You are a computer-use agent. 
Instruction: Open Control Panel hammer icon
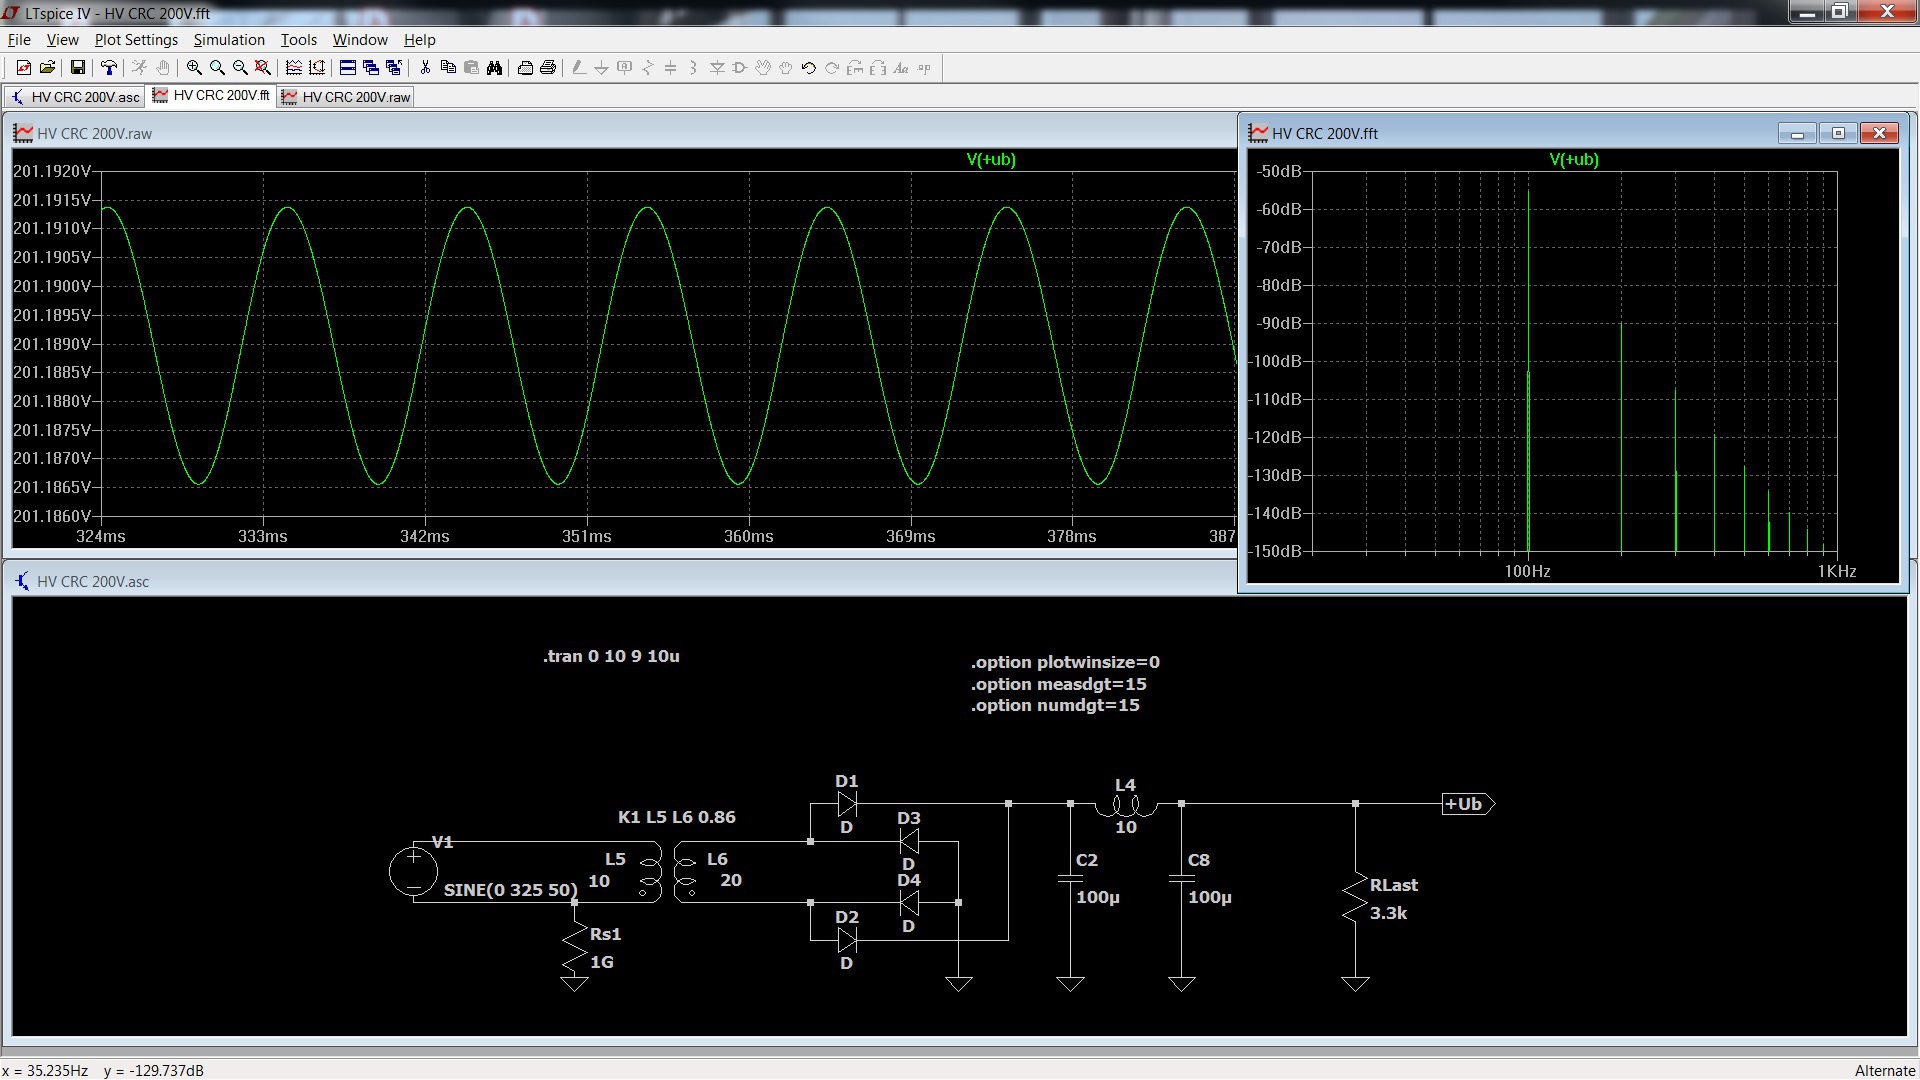[109, 68]
